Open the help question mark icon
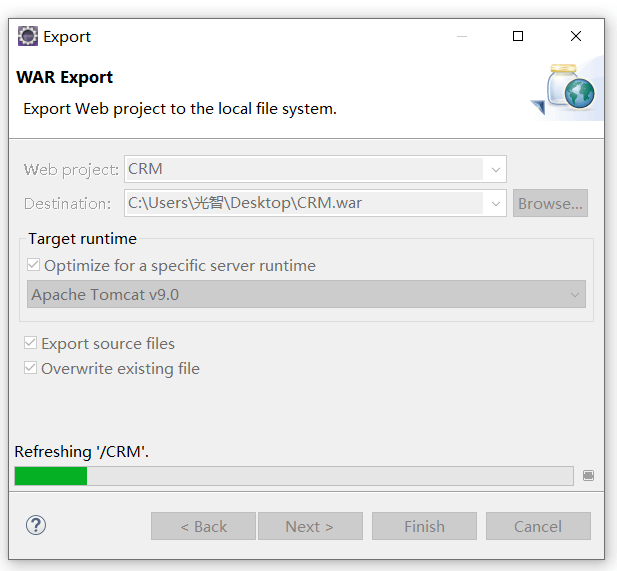Image resolution: width=617 pixels, height=571 pixels. tap(36, 525)
